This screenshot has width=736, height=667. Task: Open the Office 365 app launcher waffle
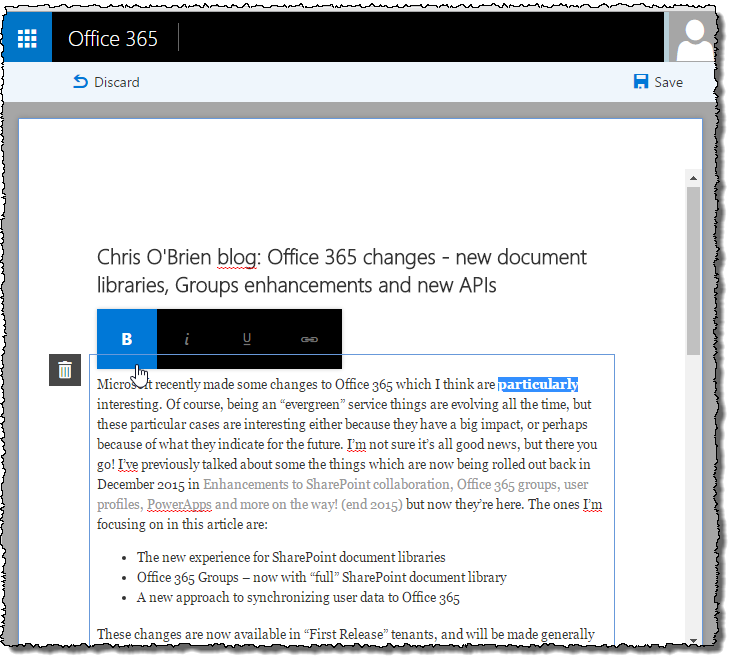(27, 38)
